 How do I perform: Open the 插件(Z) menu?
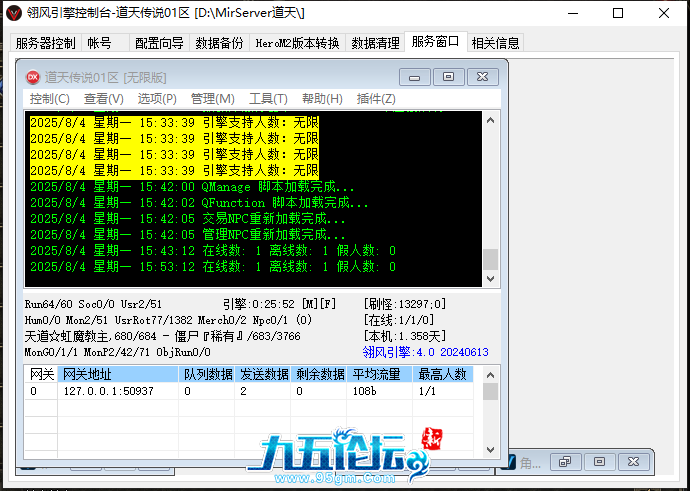[376, 99]
